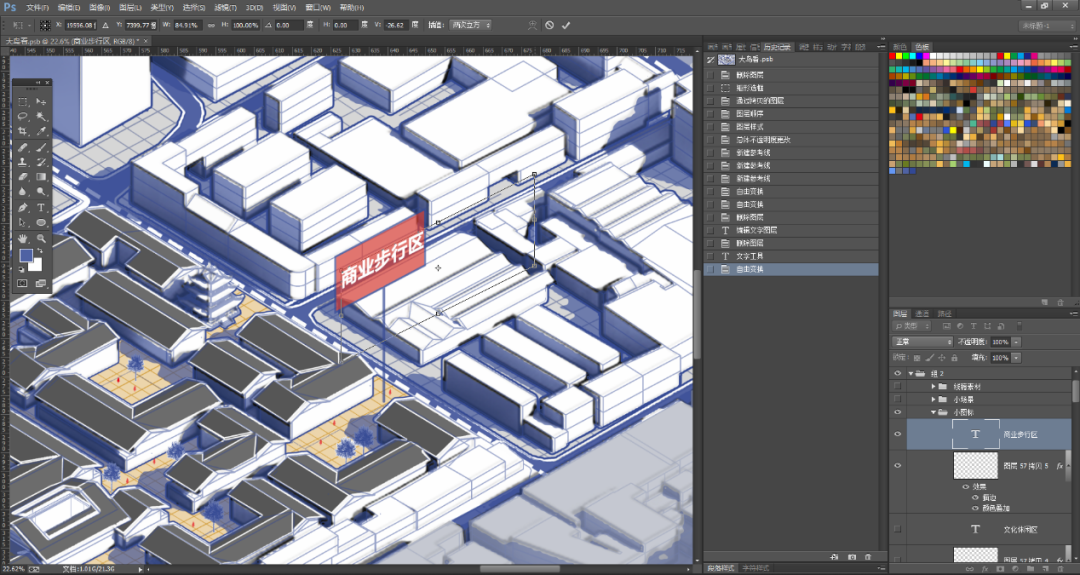The height and width of the screenshot is (575, 1080).
Task: Expand the 小场景 layer group
Action: click(934, 399)
